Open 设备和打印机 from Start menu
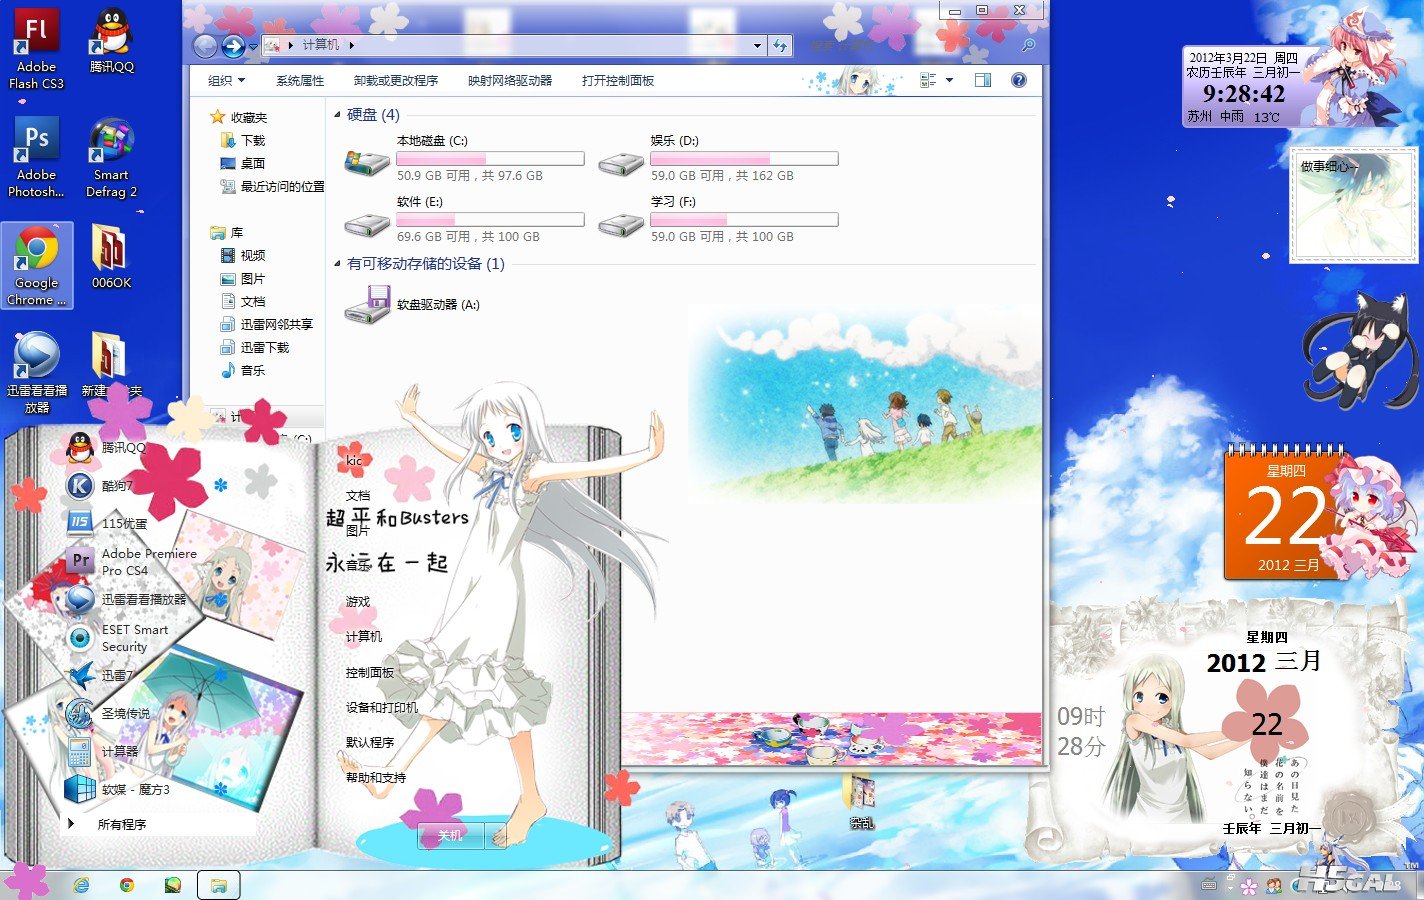1424x900 pixels. (382, 708)
